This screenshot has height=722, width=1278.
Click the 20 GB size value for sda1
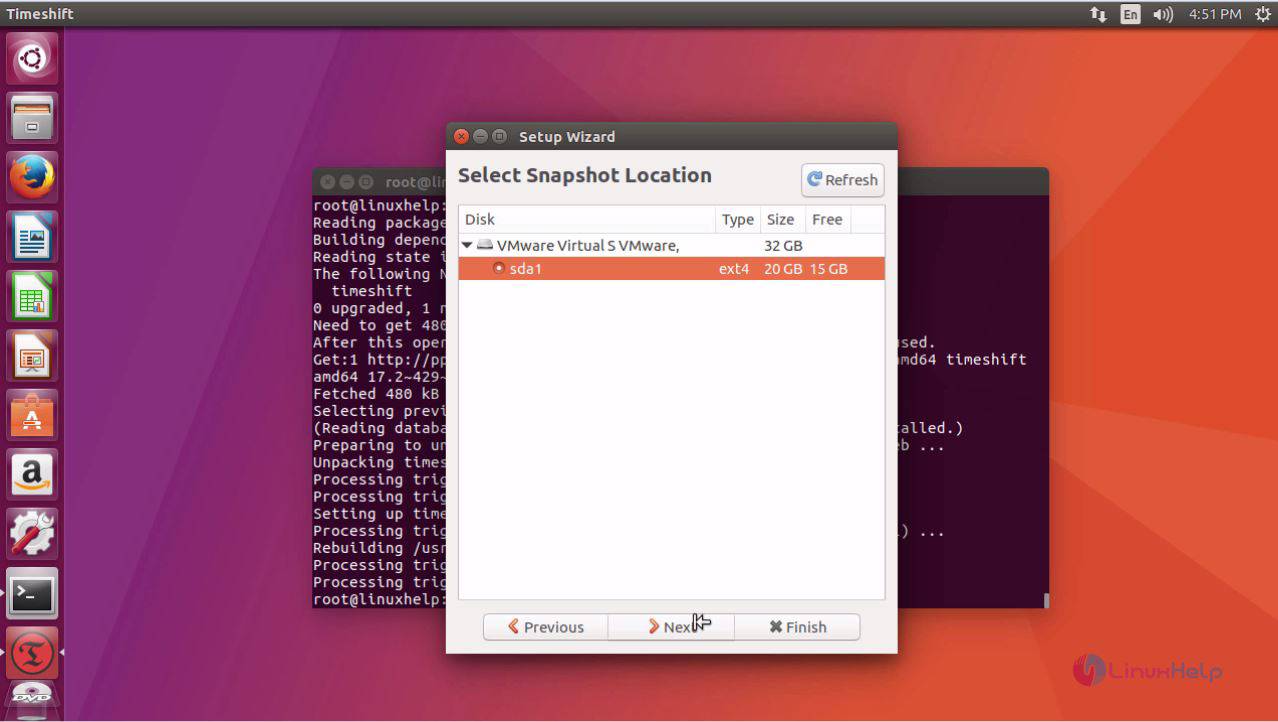(783, 269)
